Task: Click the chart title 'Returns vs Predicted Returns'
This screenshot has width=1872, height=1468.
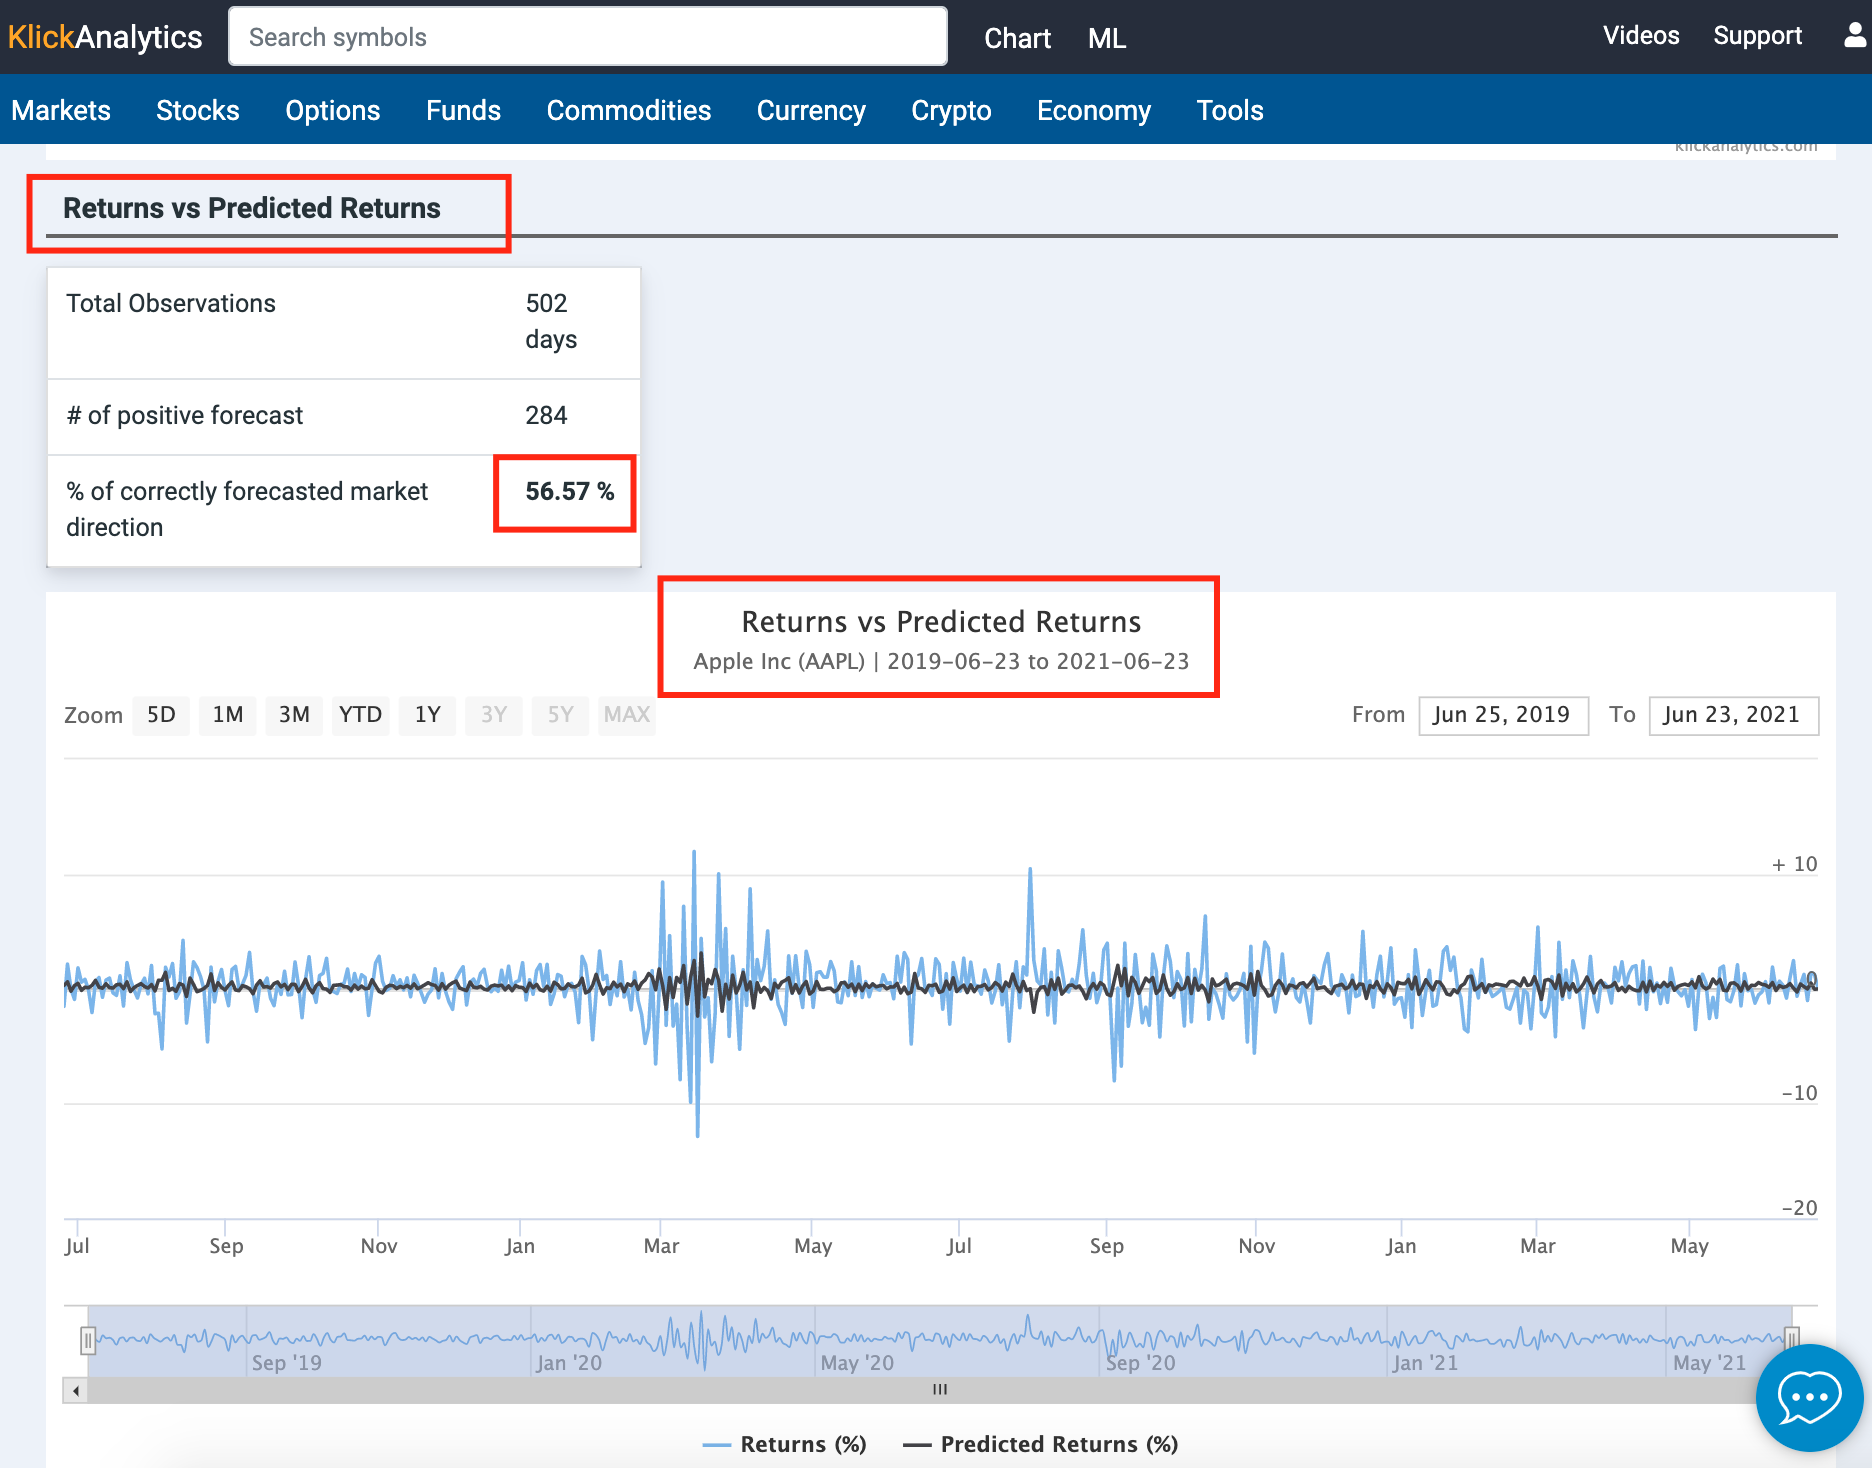Action: (941, 622)
